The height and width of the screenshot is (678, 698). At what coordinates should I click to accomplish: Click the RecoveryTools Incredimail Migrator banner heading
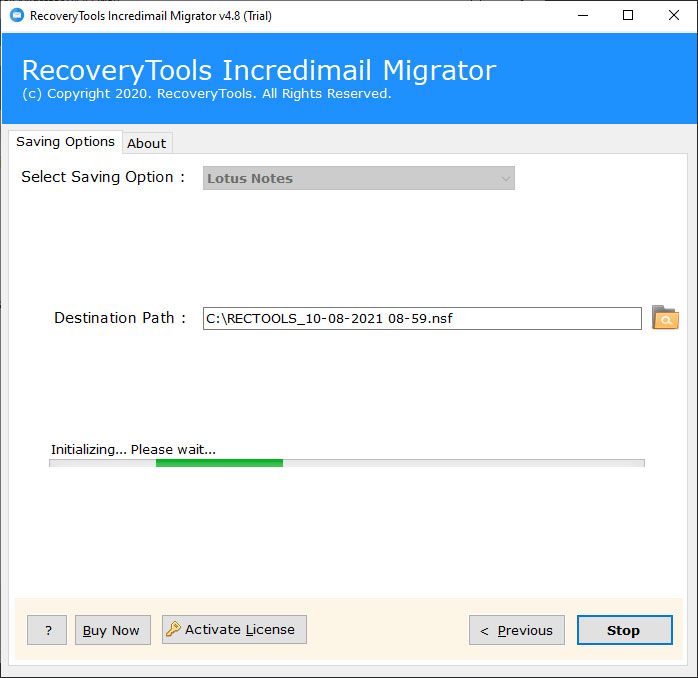click(x=259, y=70)
